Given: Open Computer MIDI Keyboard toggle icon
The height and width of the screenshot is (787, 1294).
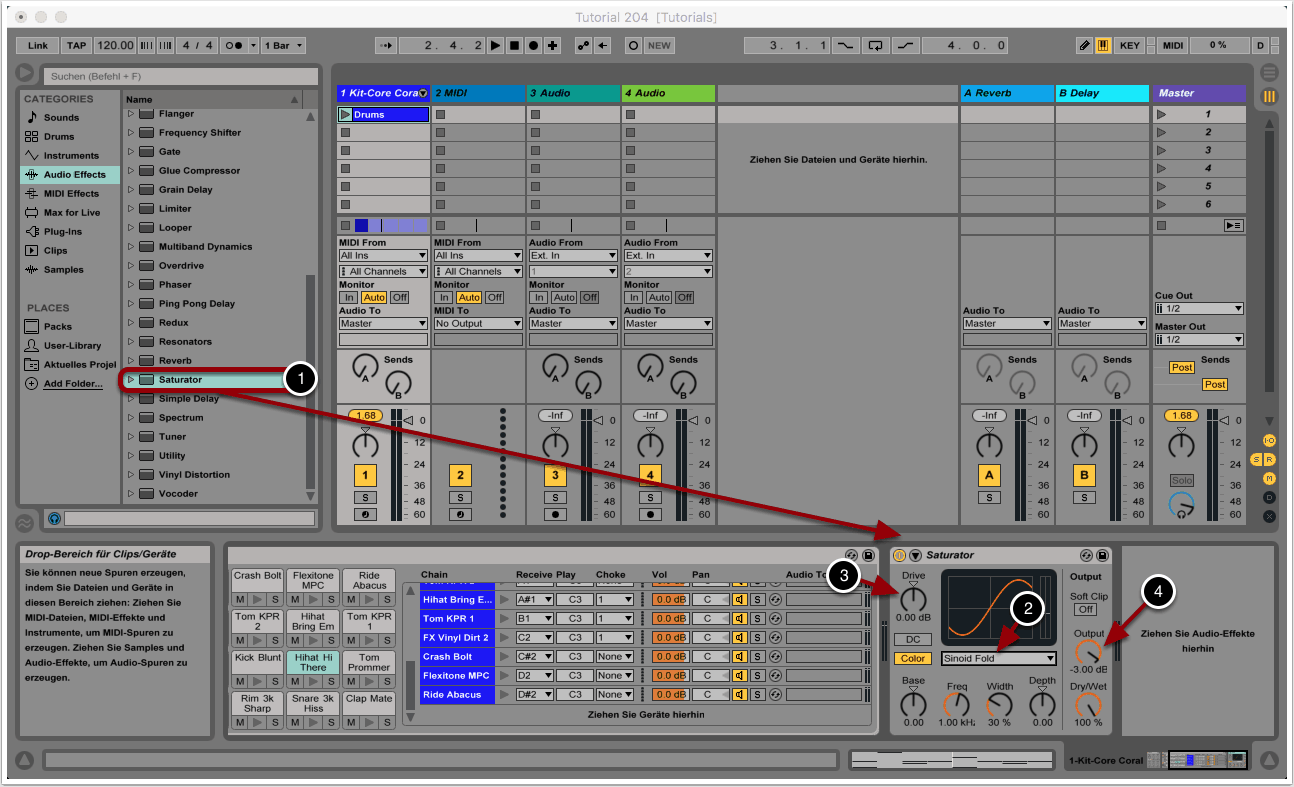Looking at the screenshot, I should point(1103,45).
